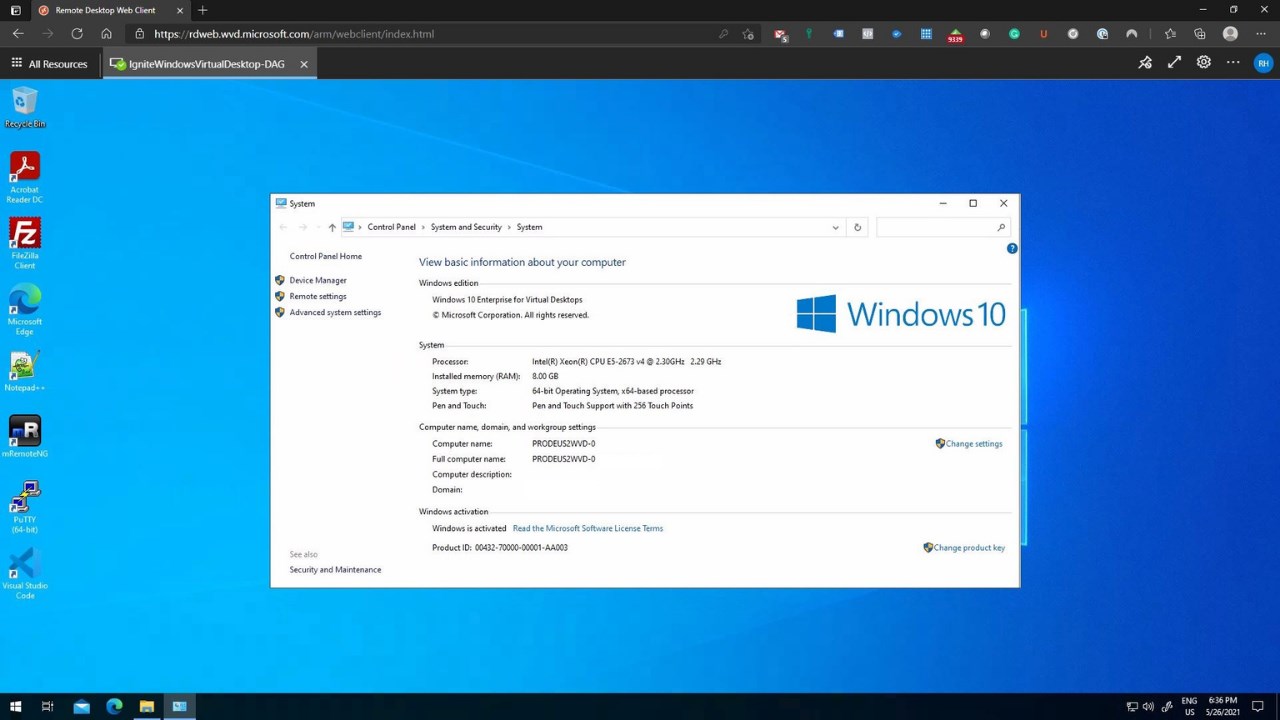Image resolution: width=1280 pixels, height=720 pixels.
Task: Go to Control Panel Home
Action: click(x=326, y=257)
